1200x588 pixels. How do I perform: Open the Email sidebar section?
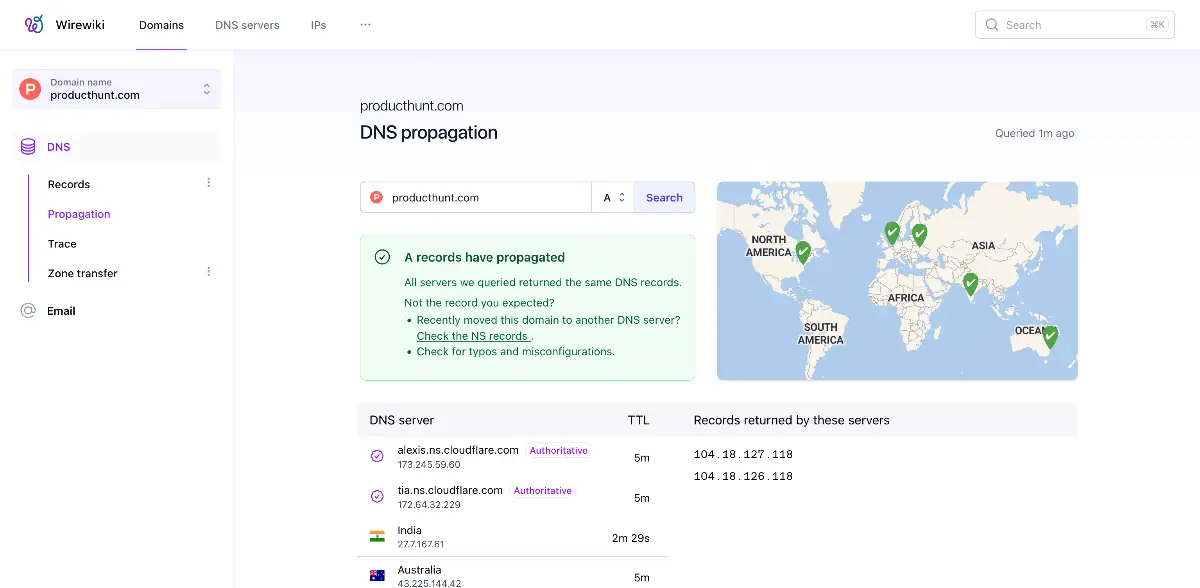(61, 311)
